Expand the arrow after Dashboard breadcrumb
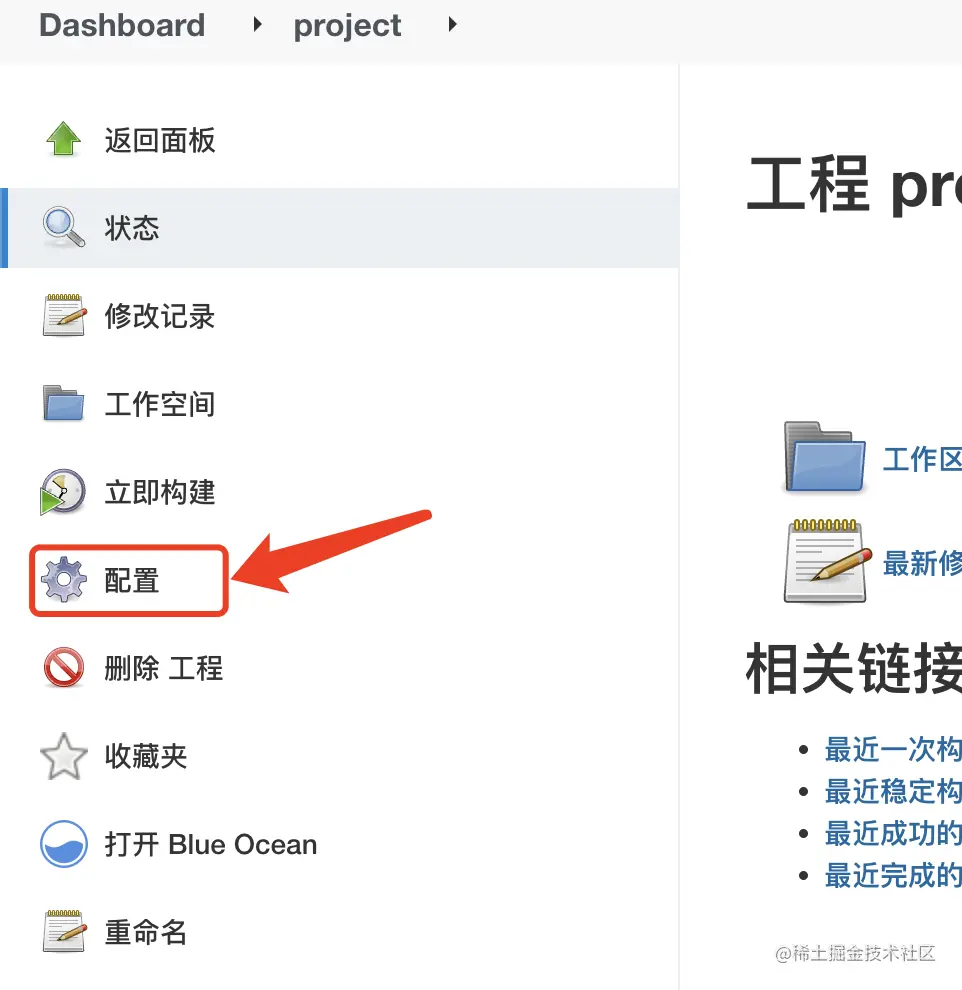 [x=257, y=25]
